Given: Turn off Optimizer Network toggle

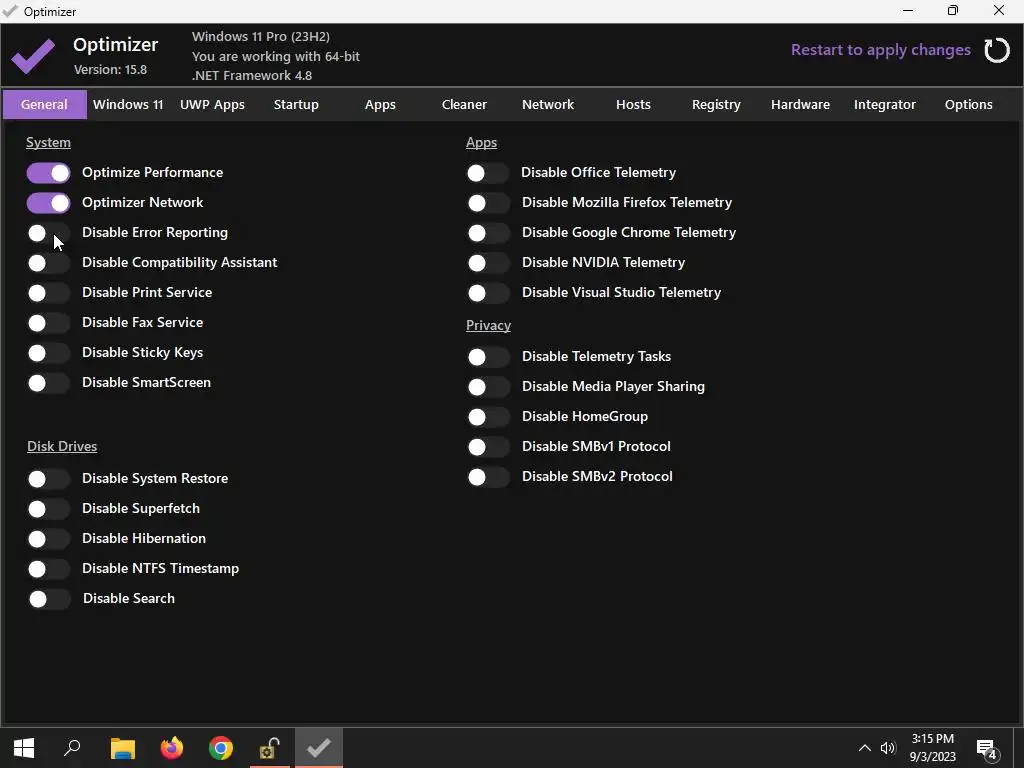Looking at the screenshot, I should 48,203.
